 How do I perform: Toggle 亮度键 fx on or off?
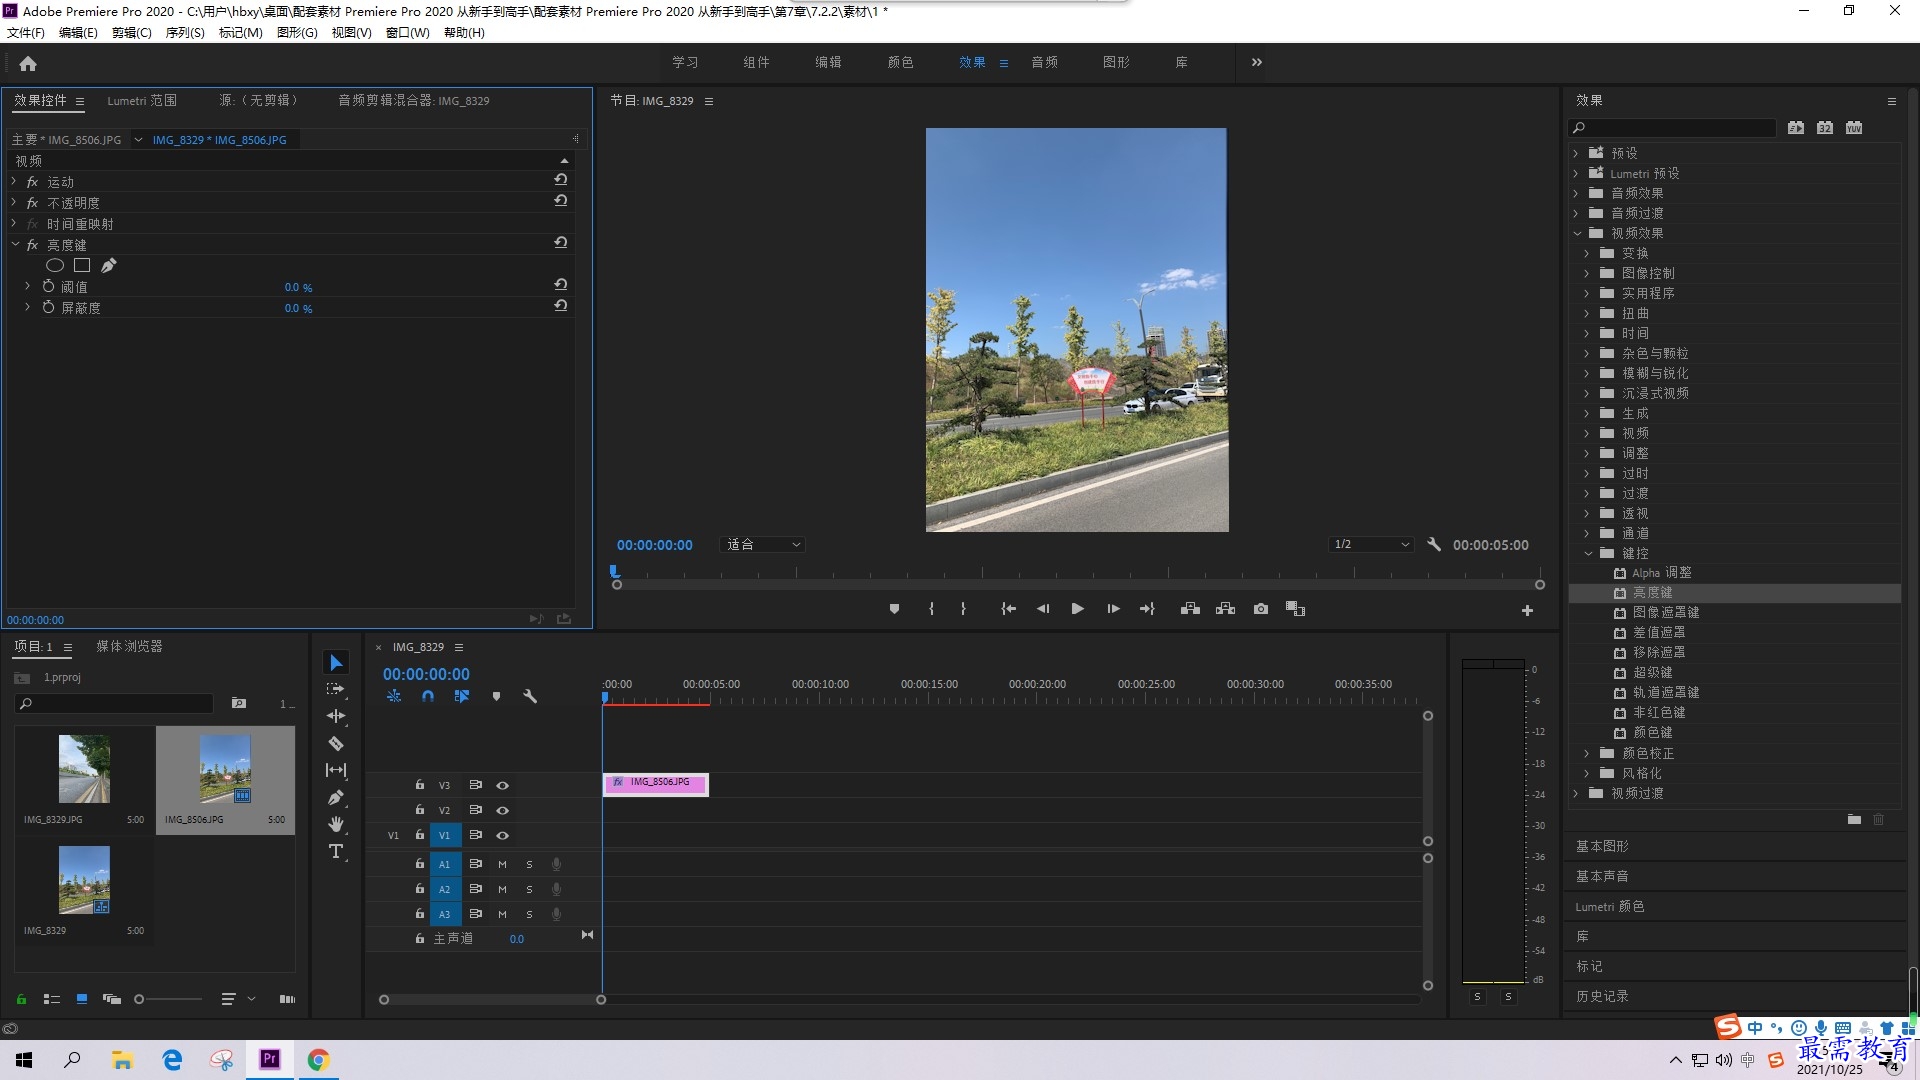[32, 245]
